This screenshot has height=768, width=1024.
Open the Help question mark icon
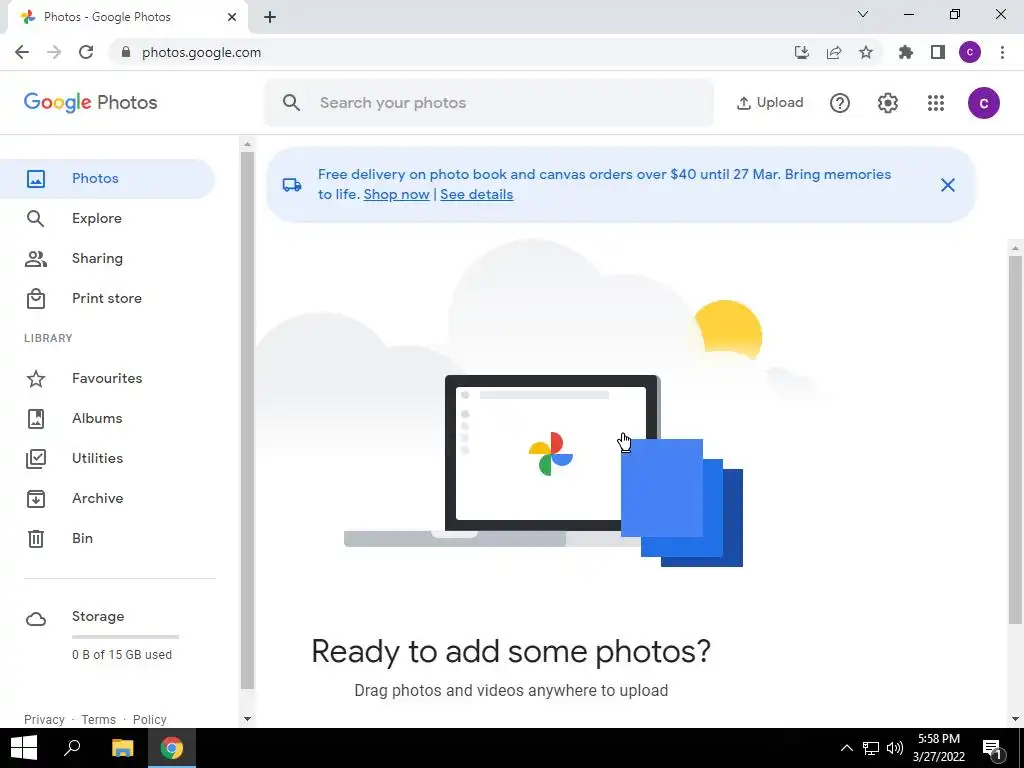pyautogui.click(x=840, y=103)
